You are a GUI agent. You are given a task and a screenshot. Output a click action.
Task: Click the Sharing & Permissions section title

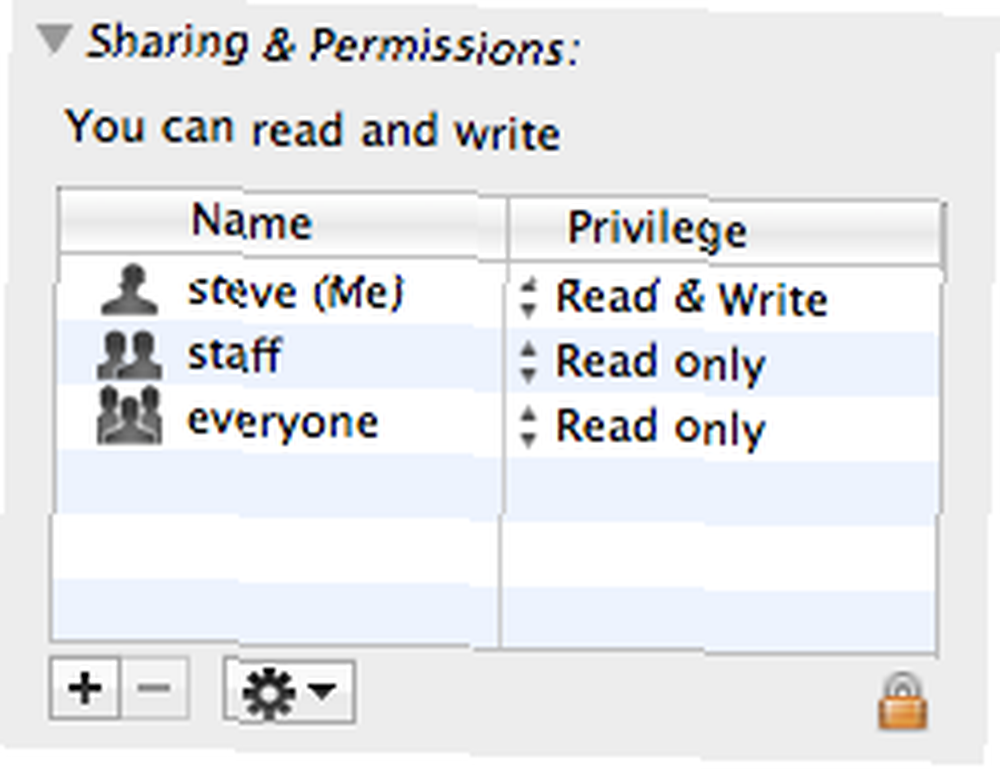333,45
